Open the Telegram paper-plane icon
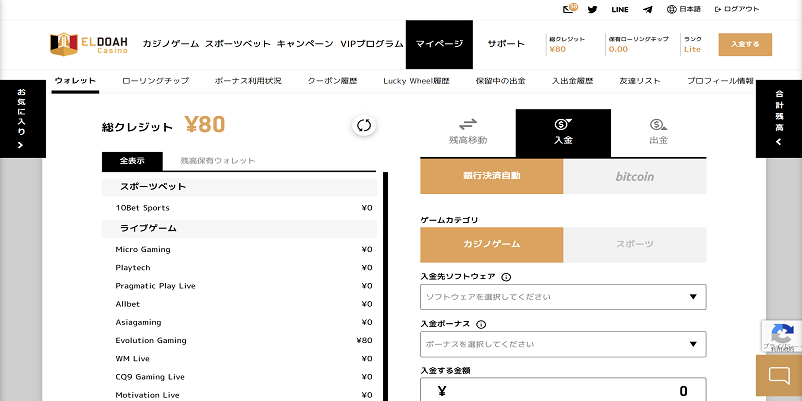 point(648,9)
